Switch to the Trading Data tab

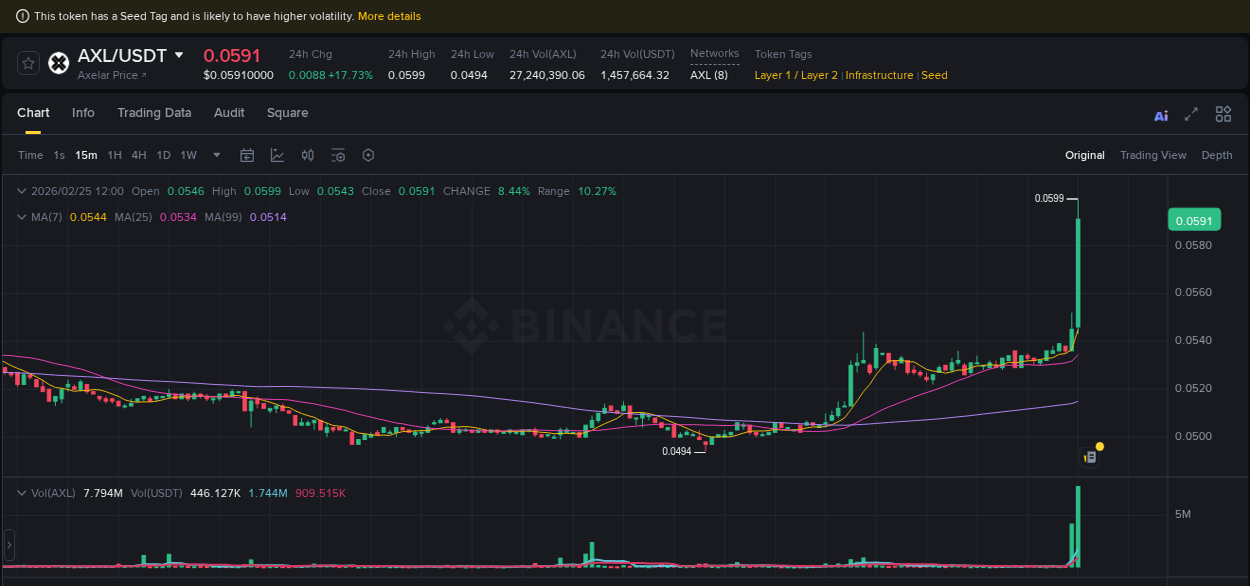154,113
